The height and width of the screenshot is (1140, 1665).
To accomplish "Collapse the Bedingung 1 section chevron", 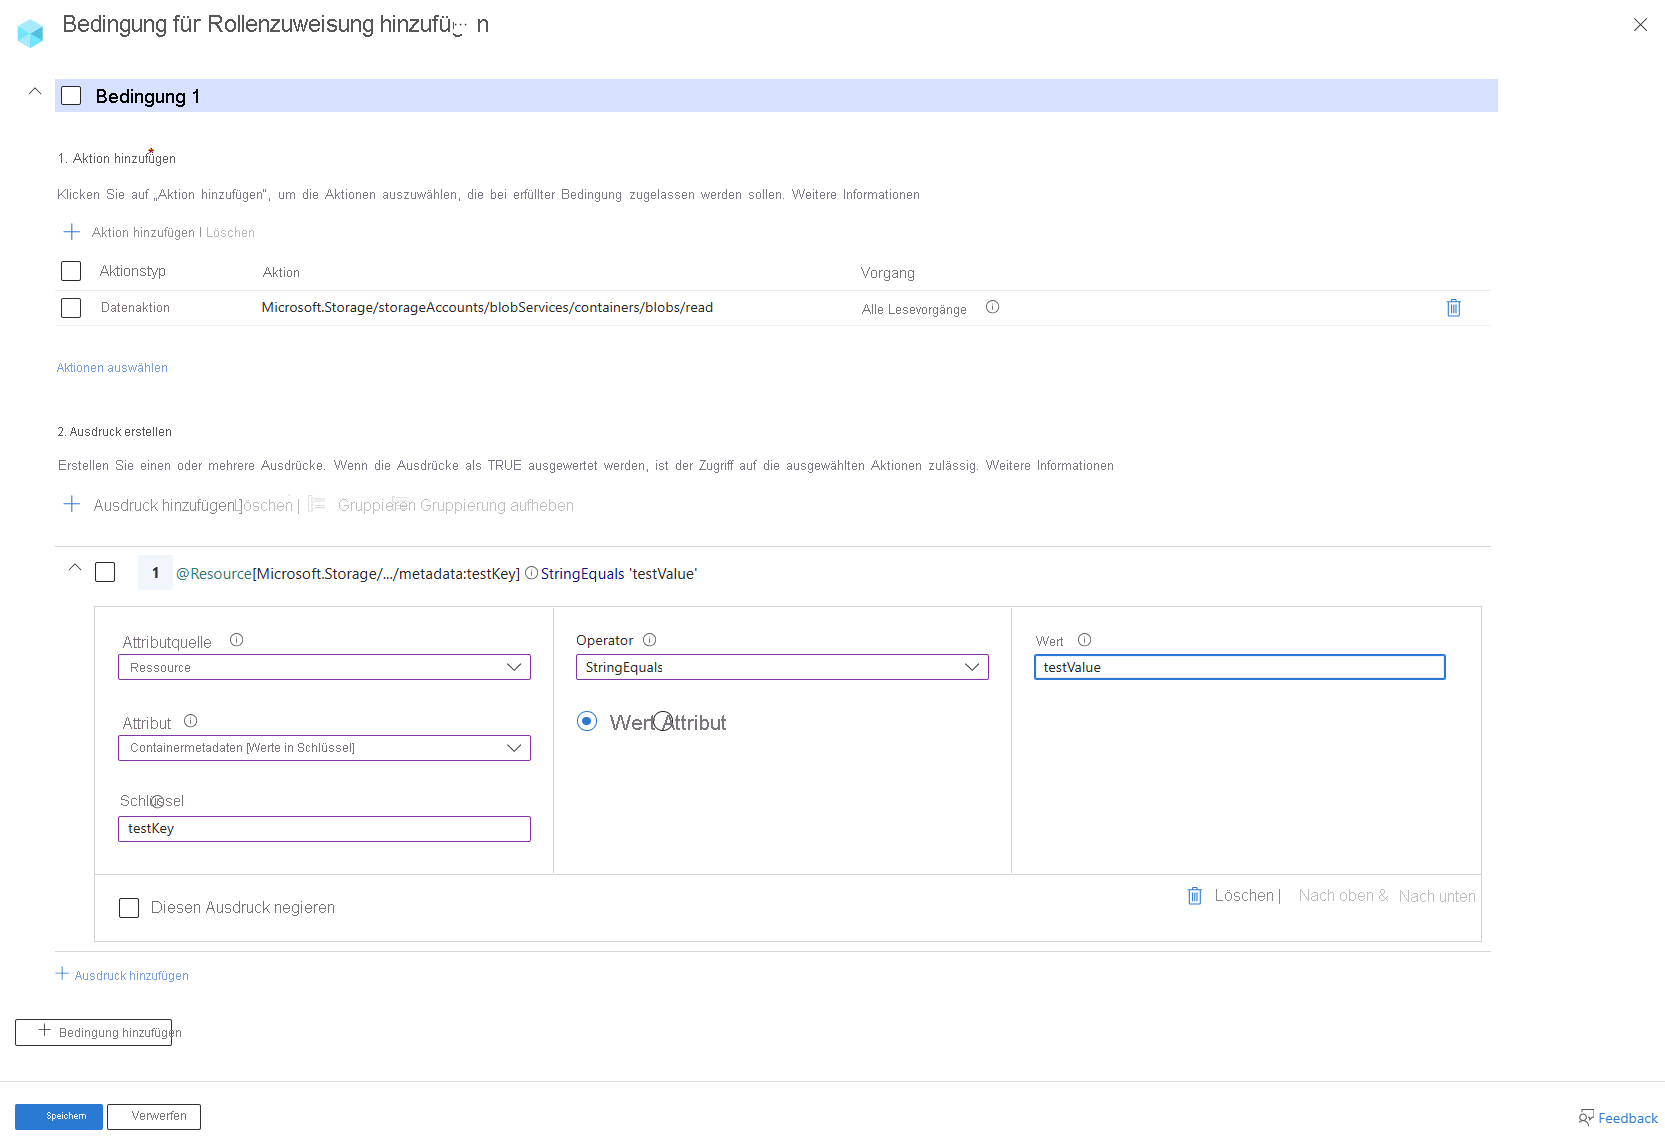I will [x=34, y=91].
